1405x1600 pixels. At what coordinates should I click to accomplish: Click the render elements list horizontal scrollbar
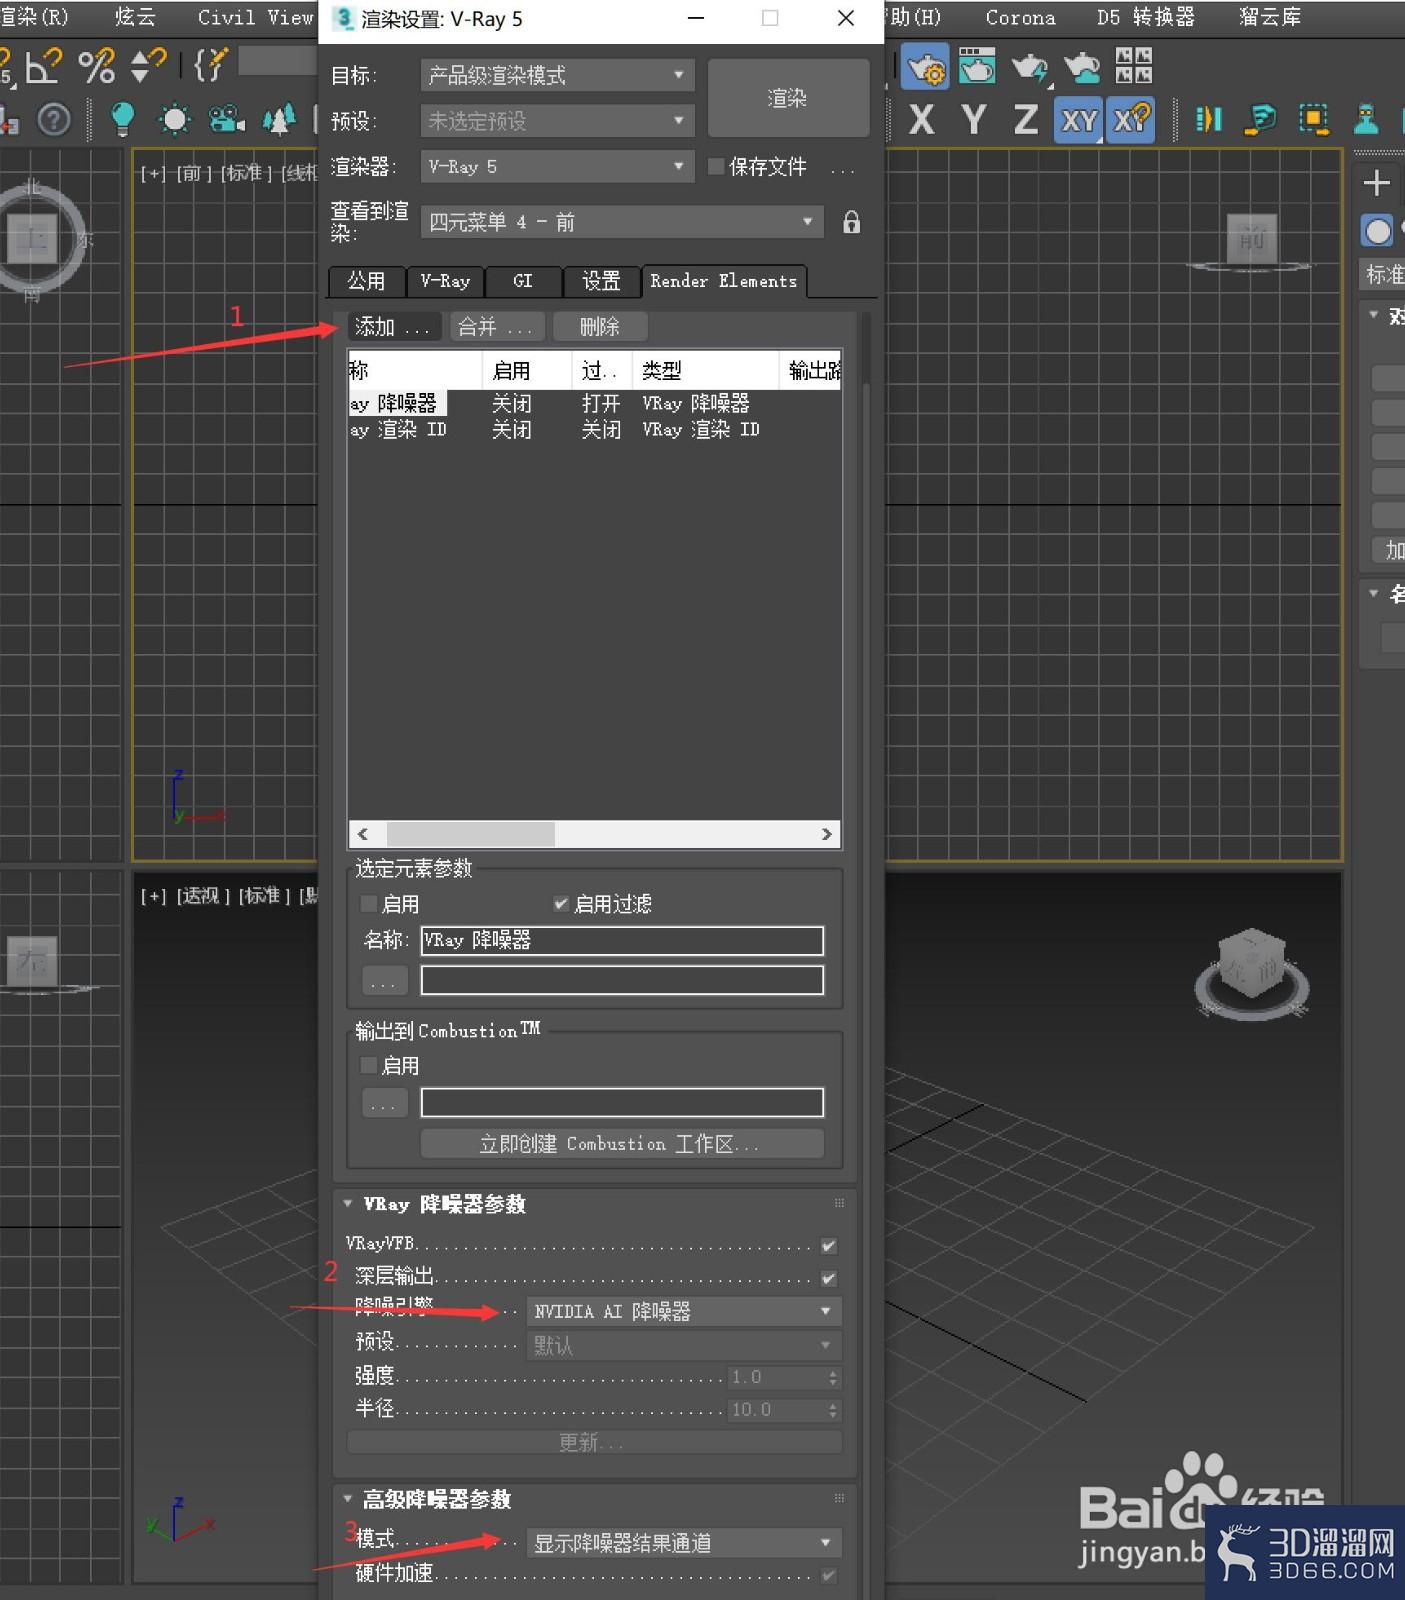594,834
